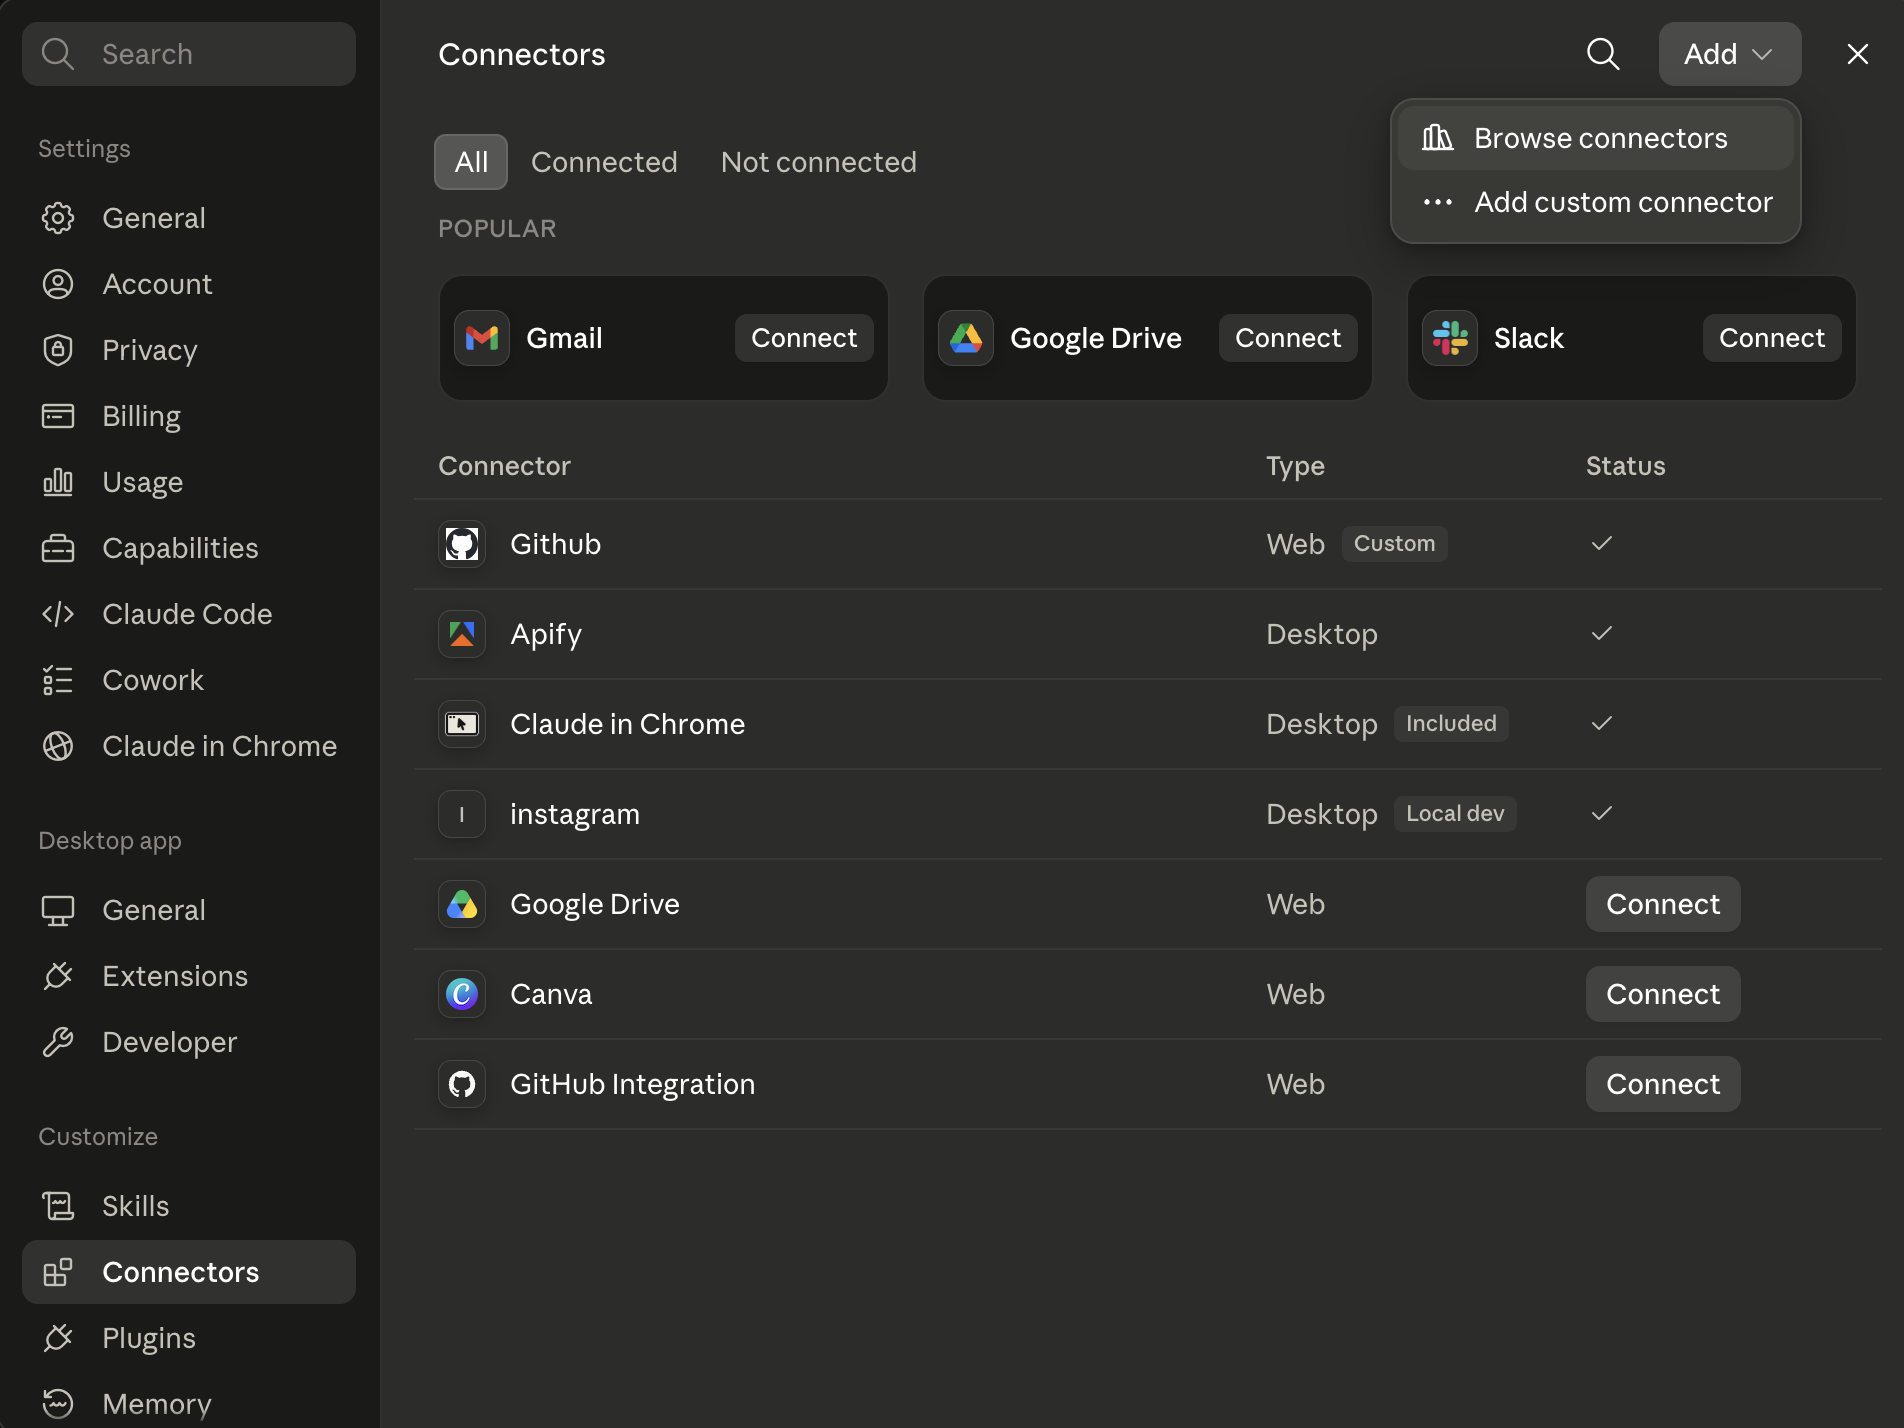This screenshot has height=1428, width=1904.
Task: Click the Github cat logo in connector list
Action: [x=462, y=544]
